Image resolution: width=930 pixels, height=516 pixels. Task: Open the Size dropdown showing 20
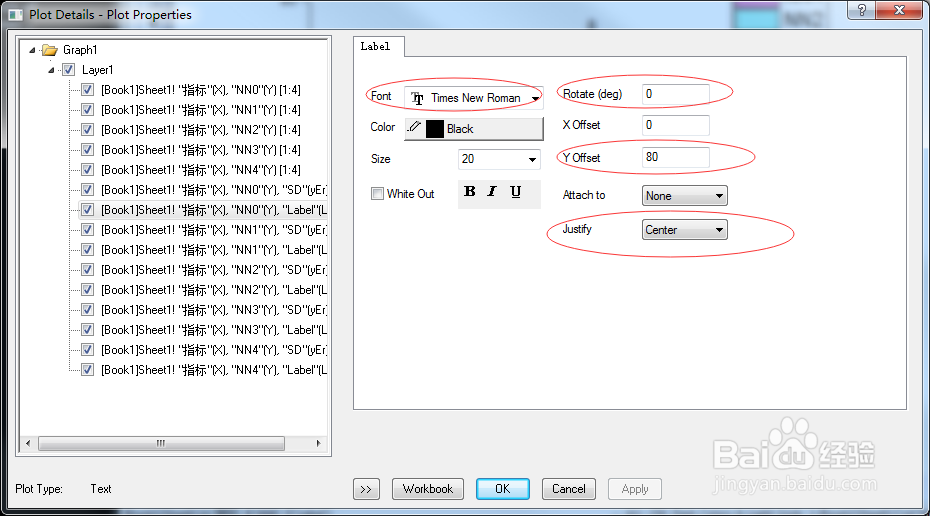(x=499, y=159)
